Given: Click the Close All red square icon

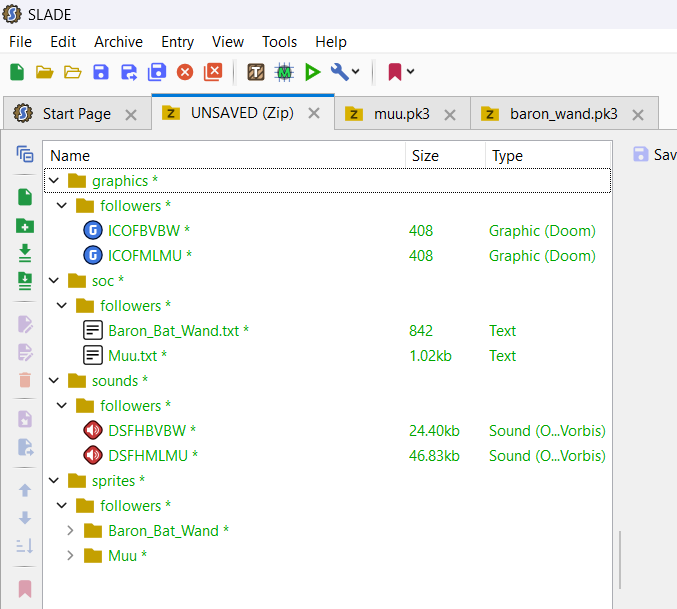Looking at the screenshot, I should coord(213,72).
